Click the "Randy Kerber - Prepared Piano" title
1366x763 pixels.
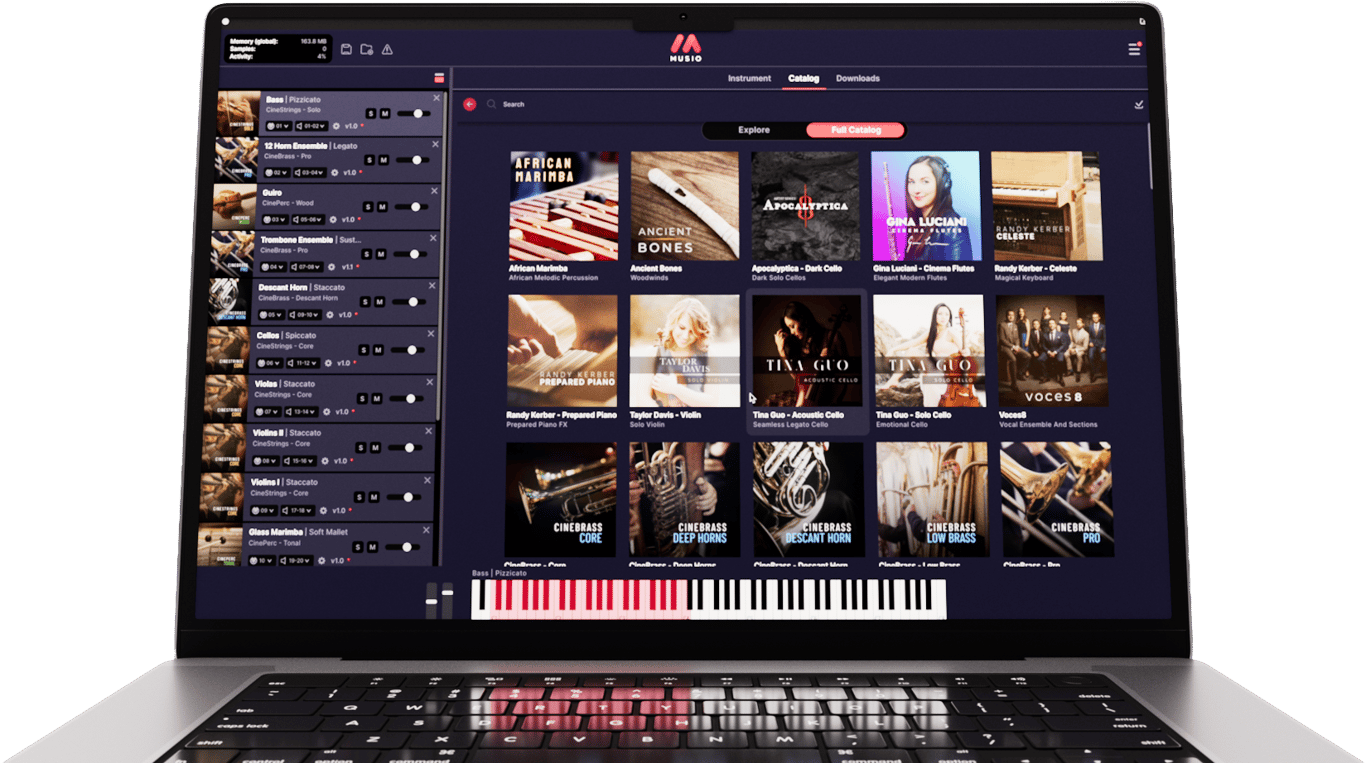point(561,415)
